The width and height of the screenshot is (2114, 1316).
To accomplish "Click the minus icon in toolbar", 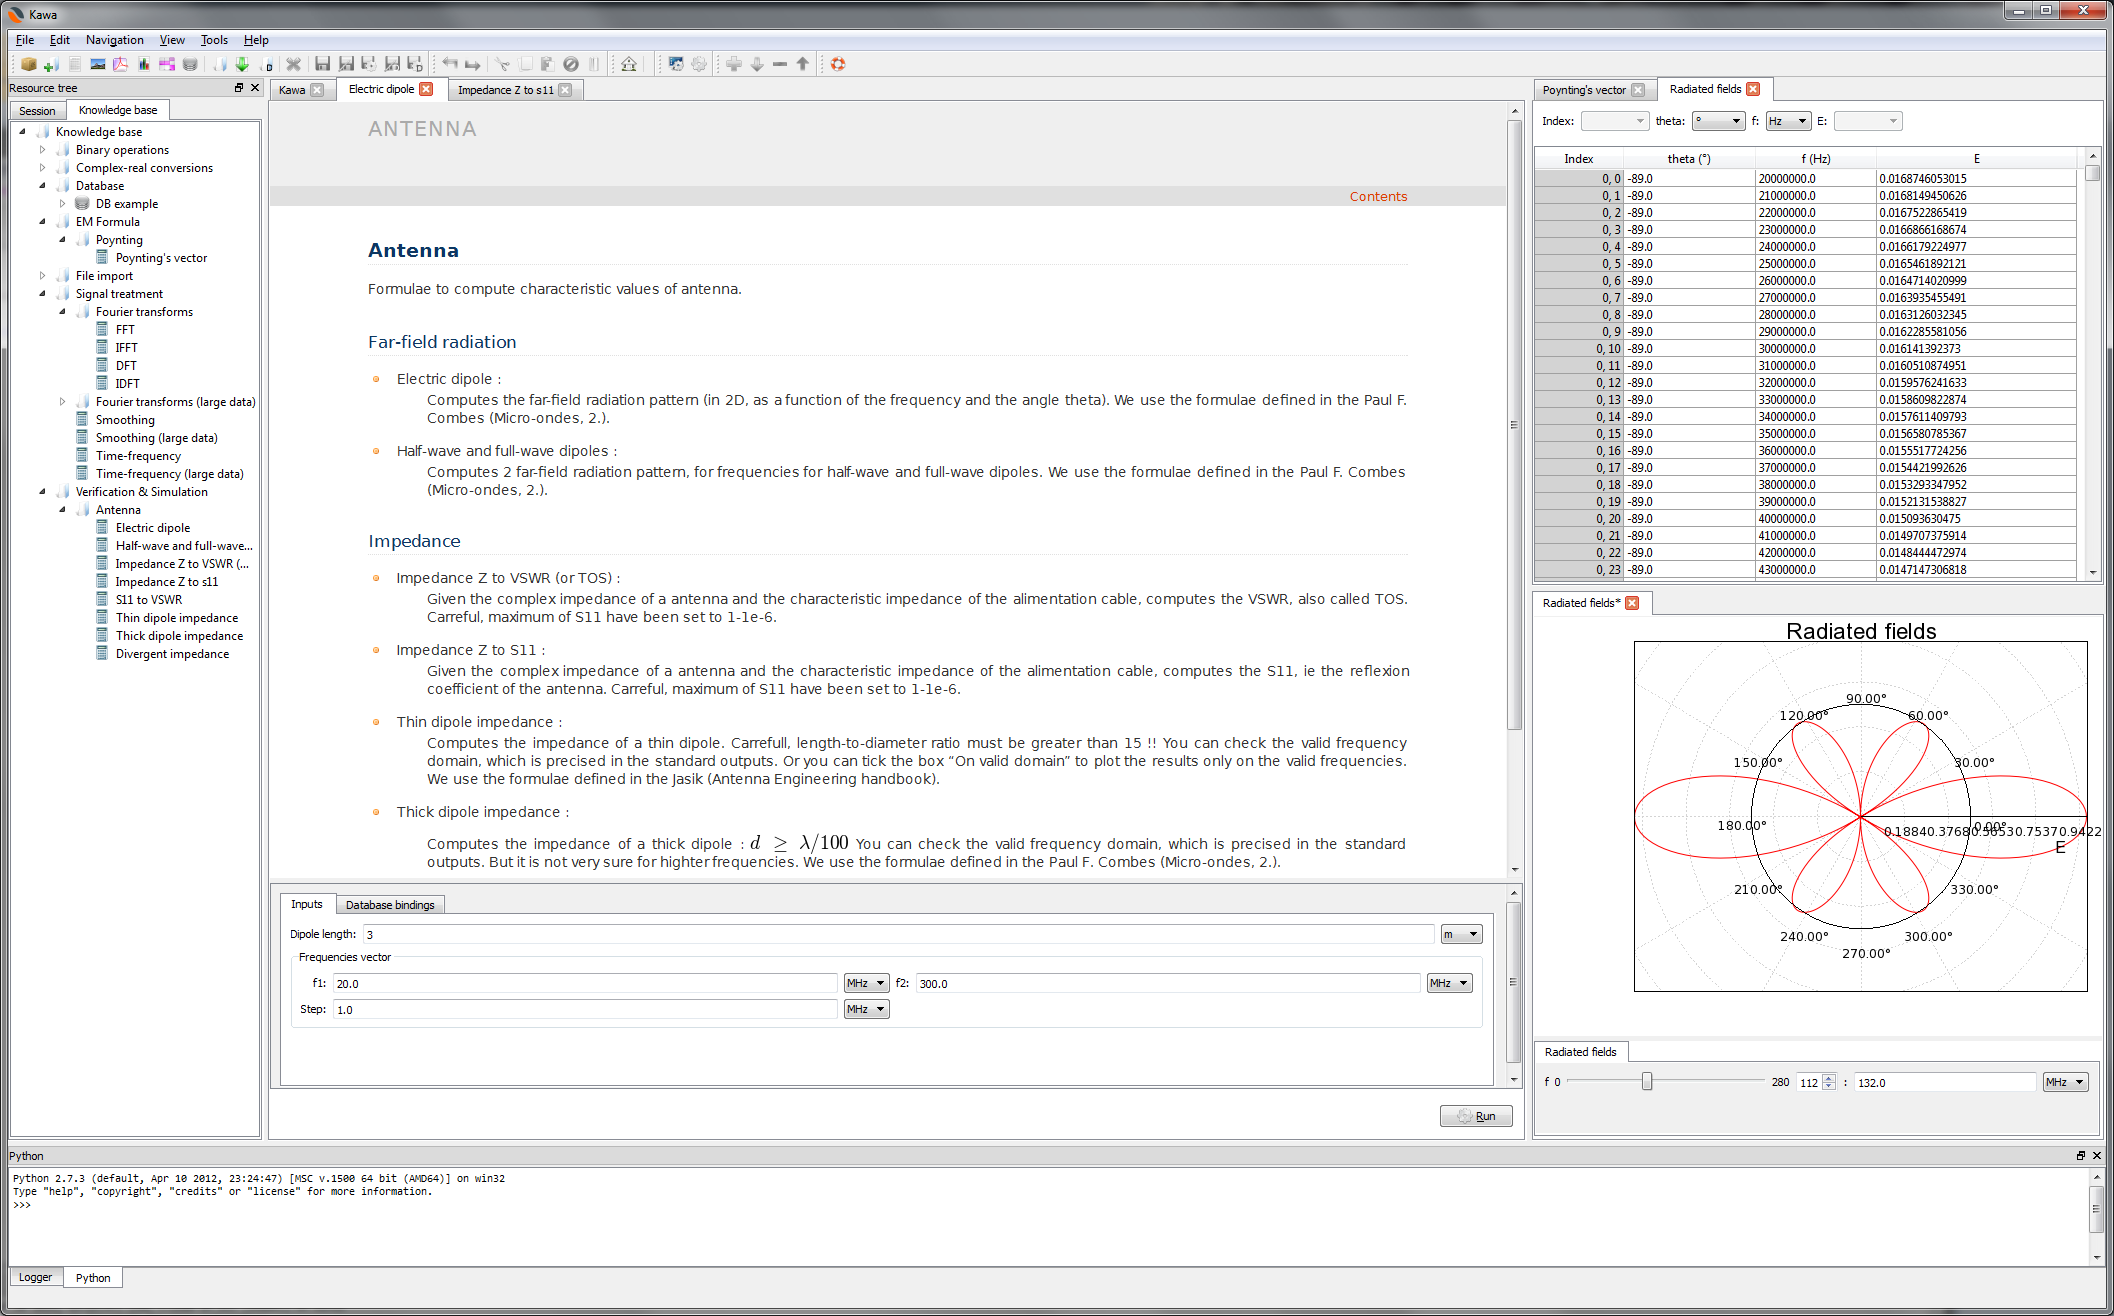I will point(780,64).
